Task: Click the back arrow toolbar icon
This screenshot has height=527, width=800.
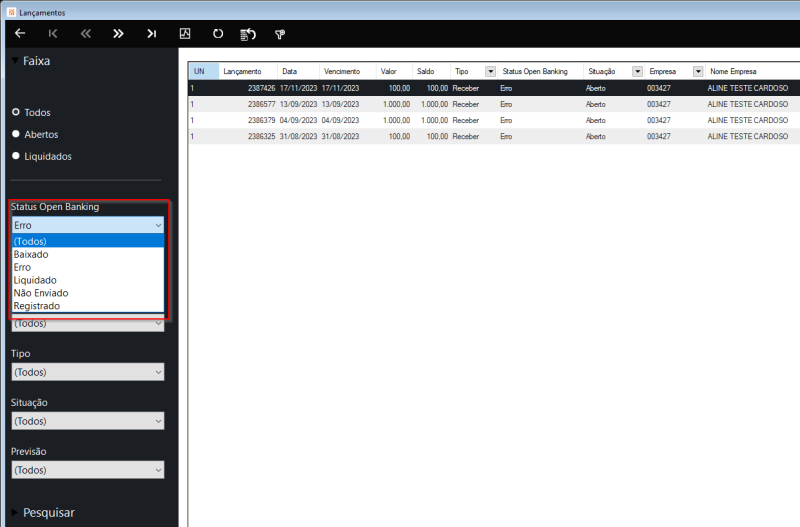Action: (20, 33)
